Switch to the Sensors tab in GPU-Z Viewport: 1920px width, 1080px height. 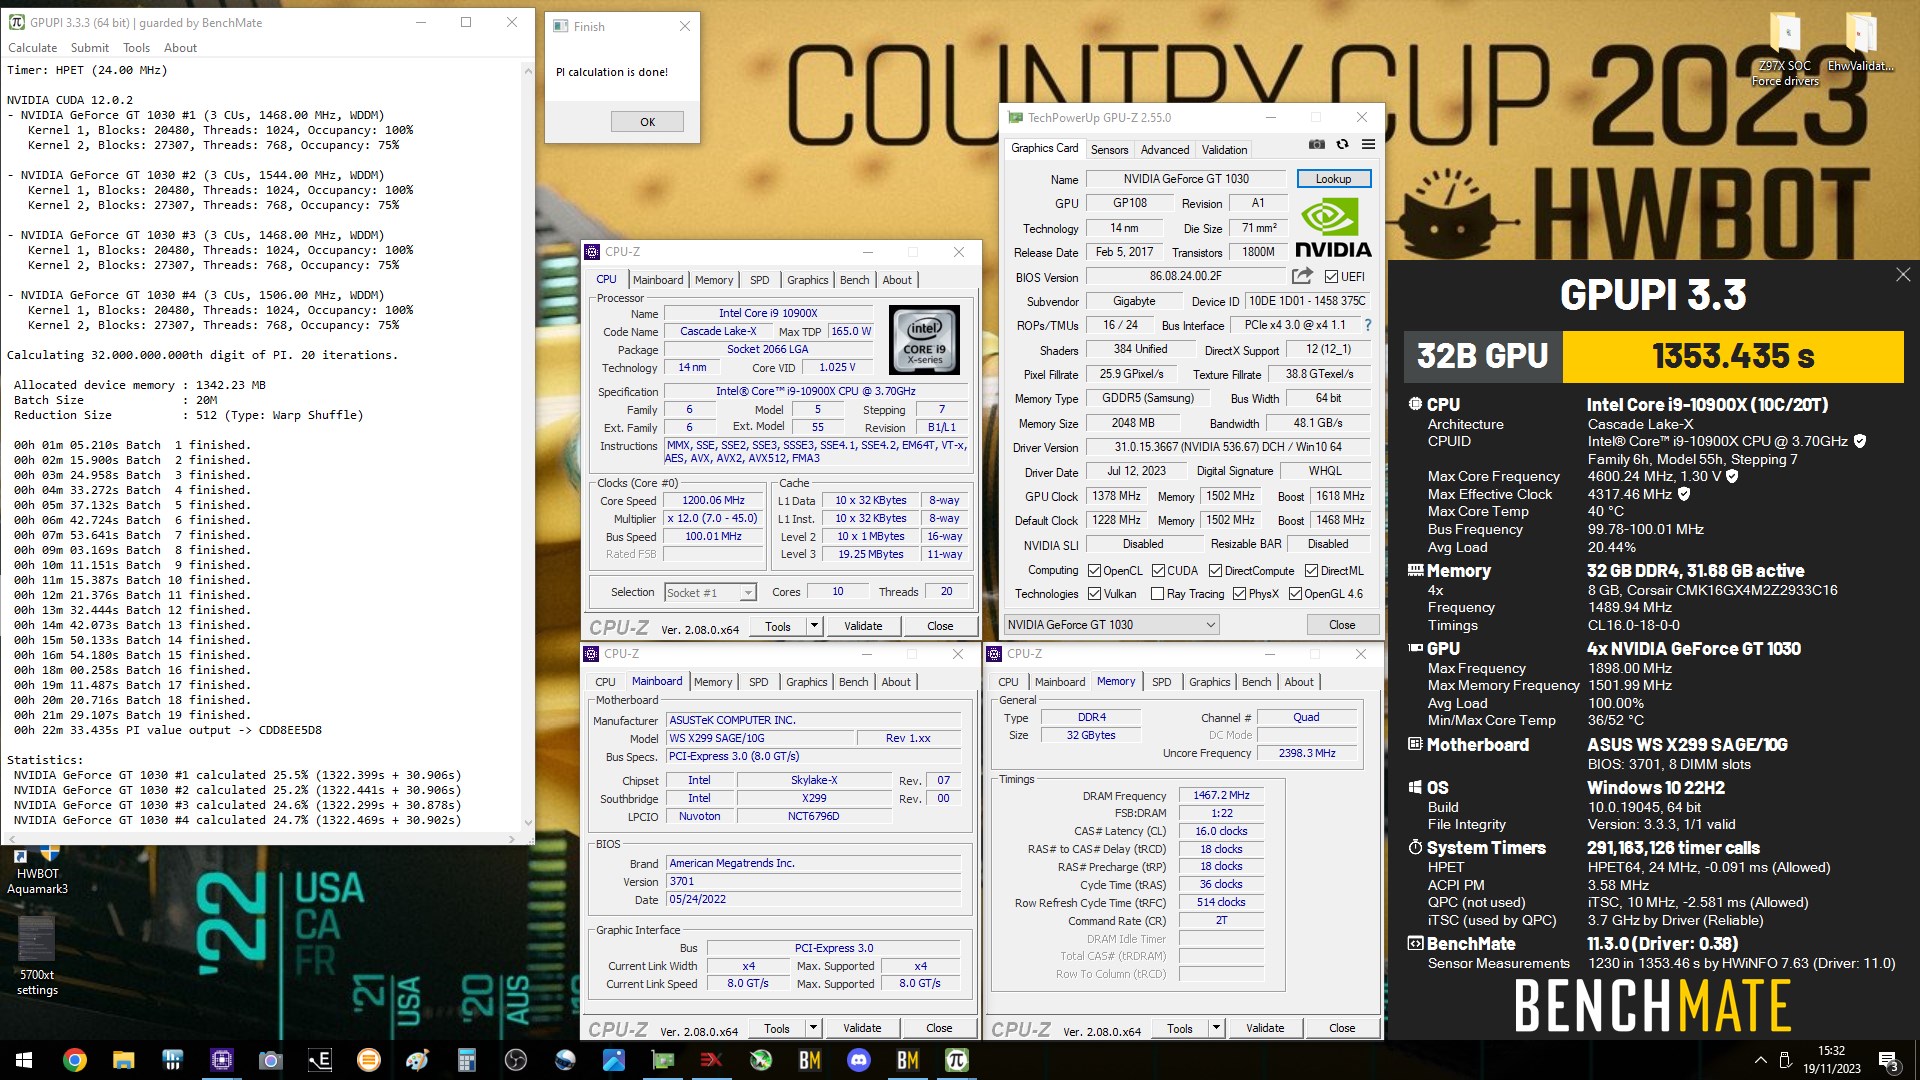(1109, 150)
